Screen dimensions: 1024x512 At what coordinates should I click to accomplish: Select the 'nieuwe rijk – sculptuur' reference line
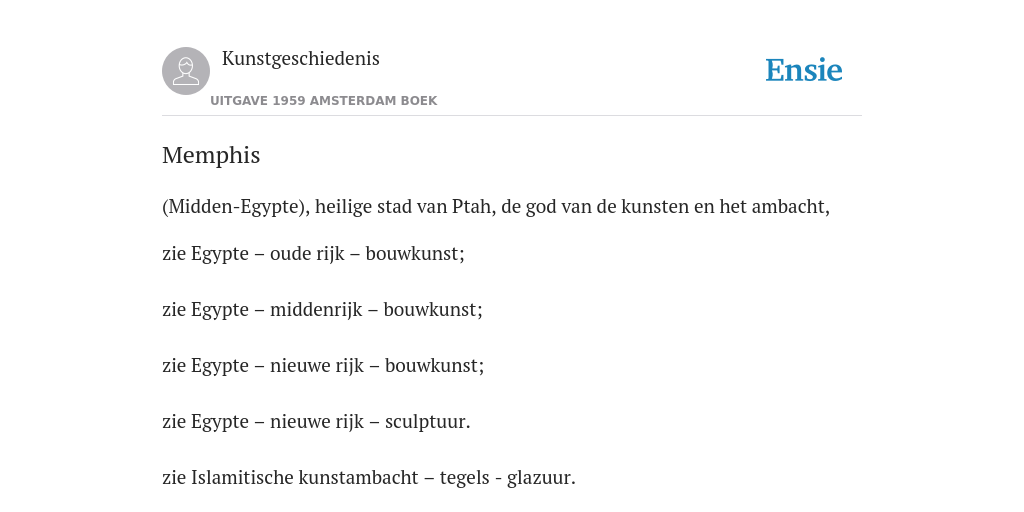point(316,422)
